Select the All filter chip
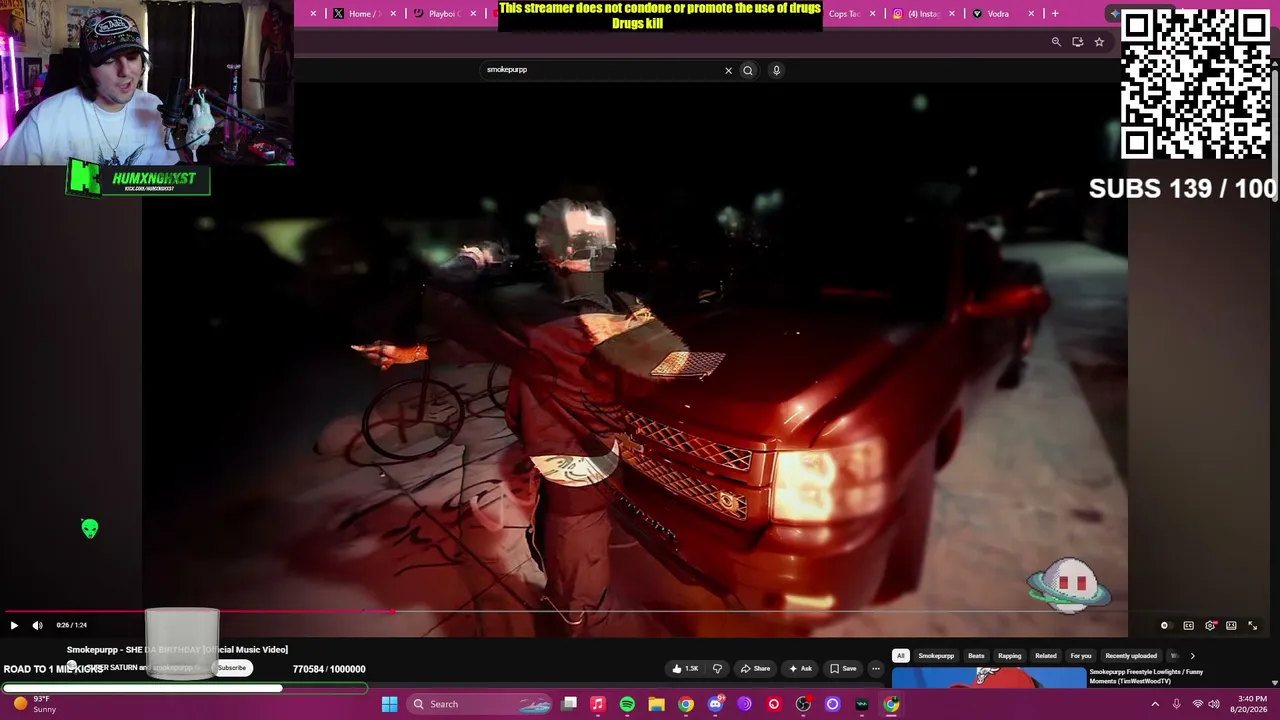This screenshot has height=720, width=1280. point(900,656)
